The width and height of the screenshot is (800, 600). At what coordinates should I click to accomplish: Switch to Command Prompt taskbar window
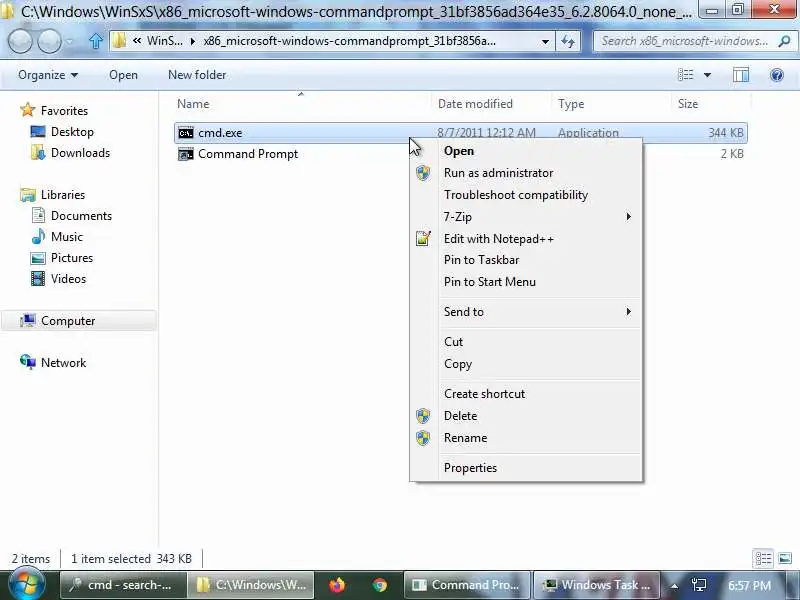point(466,585)
